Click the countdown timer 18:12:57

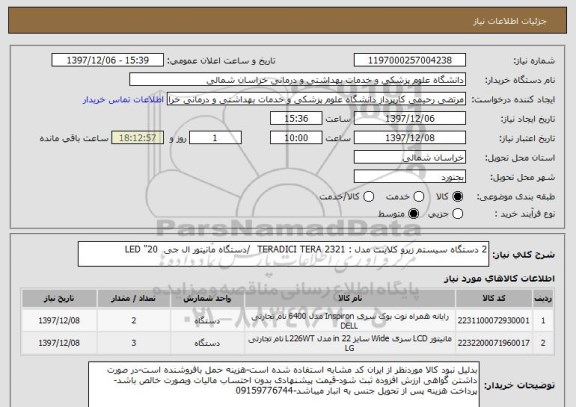[x=138, y=138]
